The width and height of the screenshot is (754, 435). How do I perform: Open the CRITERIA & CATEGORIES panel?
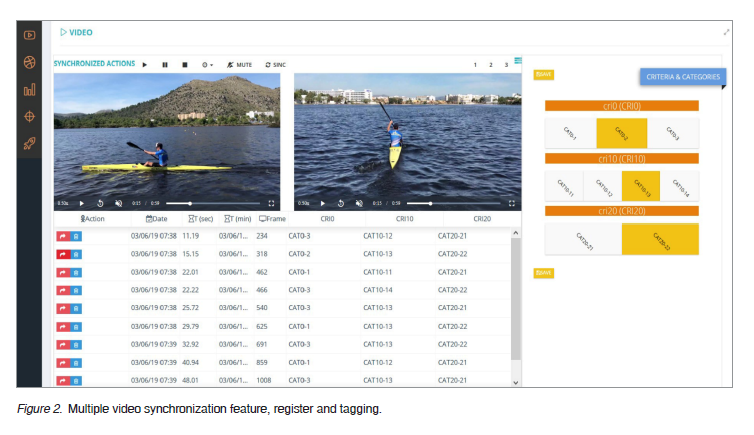tap(682, 77)
